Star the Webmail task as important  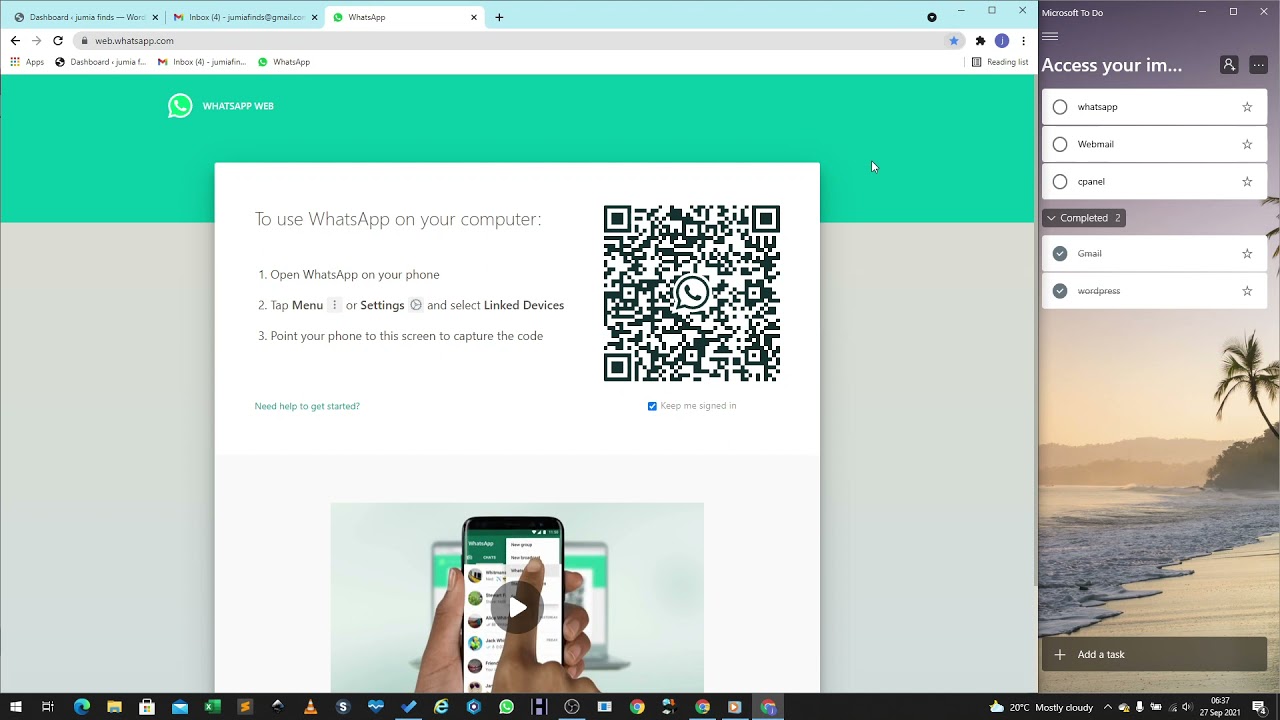[1247, 144]
